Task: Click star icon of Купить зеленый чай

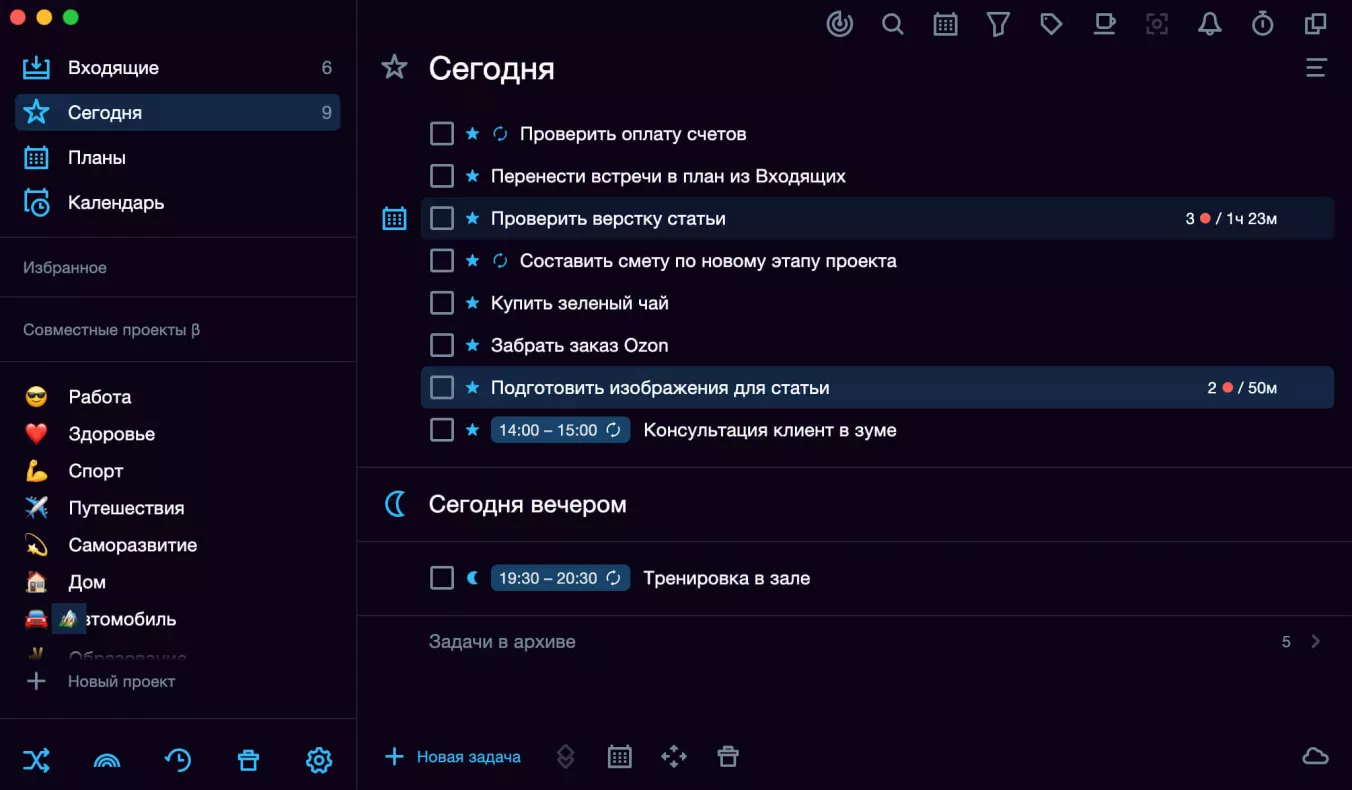Action: [473, 303]
